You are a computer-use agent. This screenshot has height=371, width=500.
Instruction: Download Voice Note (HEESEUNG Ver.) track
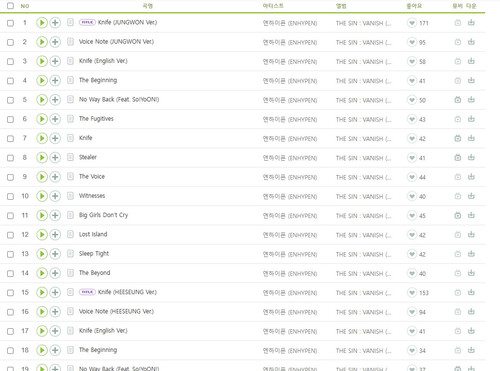(x=471, y=312)
